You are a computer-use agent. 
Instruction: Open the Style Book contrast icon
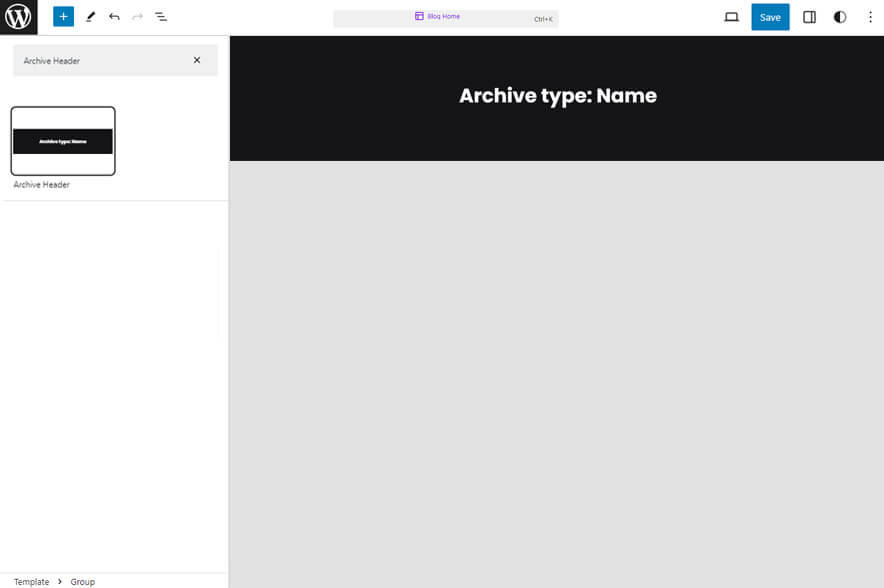pos(839,17)
